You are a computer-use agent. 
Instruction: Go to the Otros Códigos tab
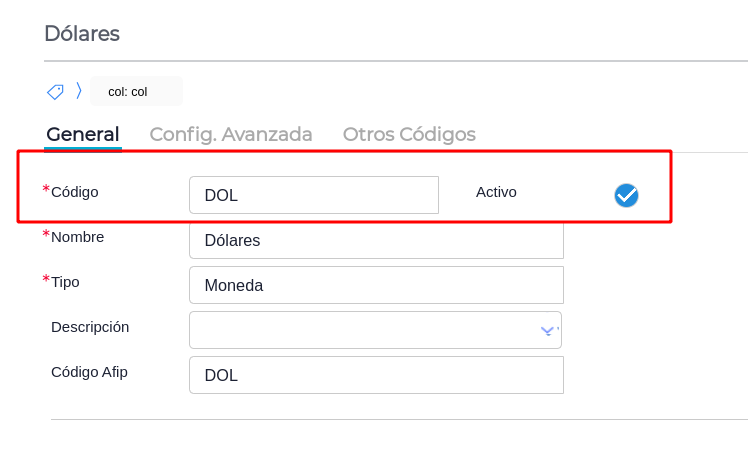409,134
